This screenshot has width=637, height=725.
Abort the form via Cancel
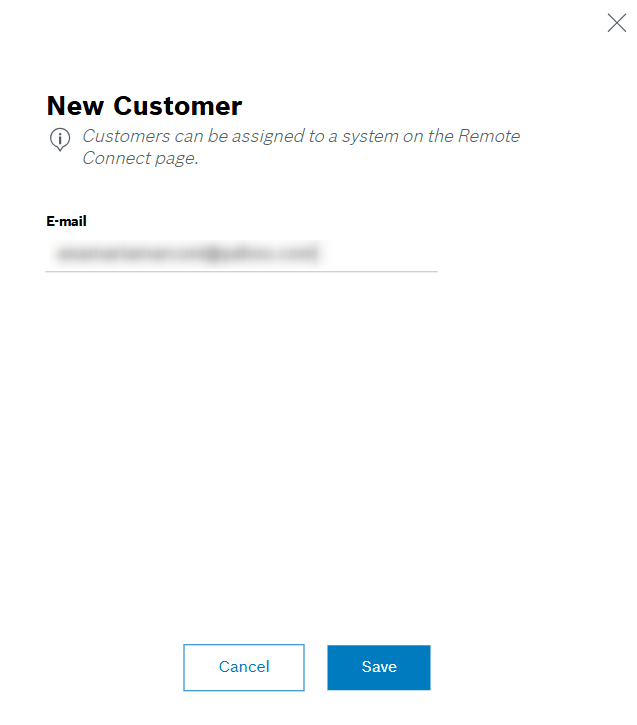pyautogui.click(x=244, y=667)
